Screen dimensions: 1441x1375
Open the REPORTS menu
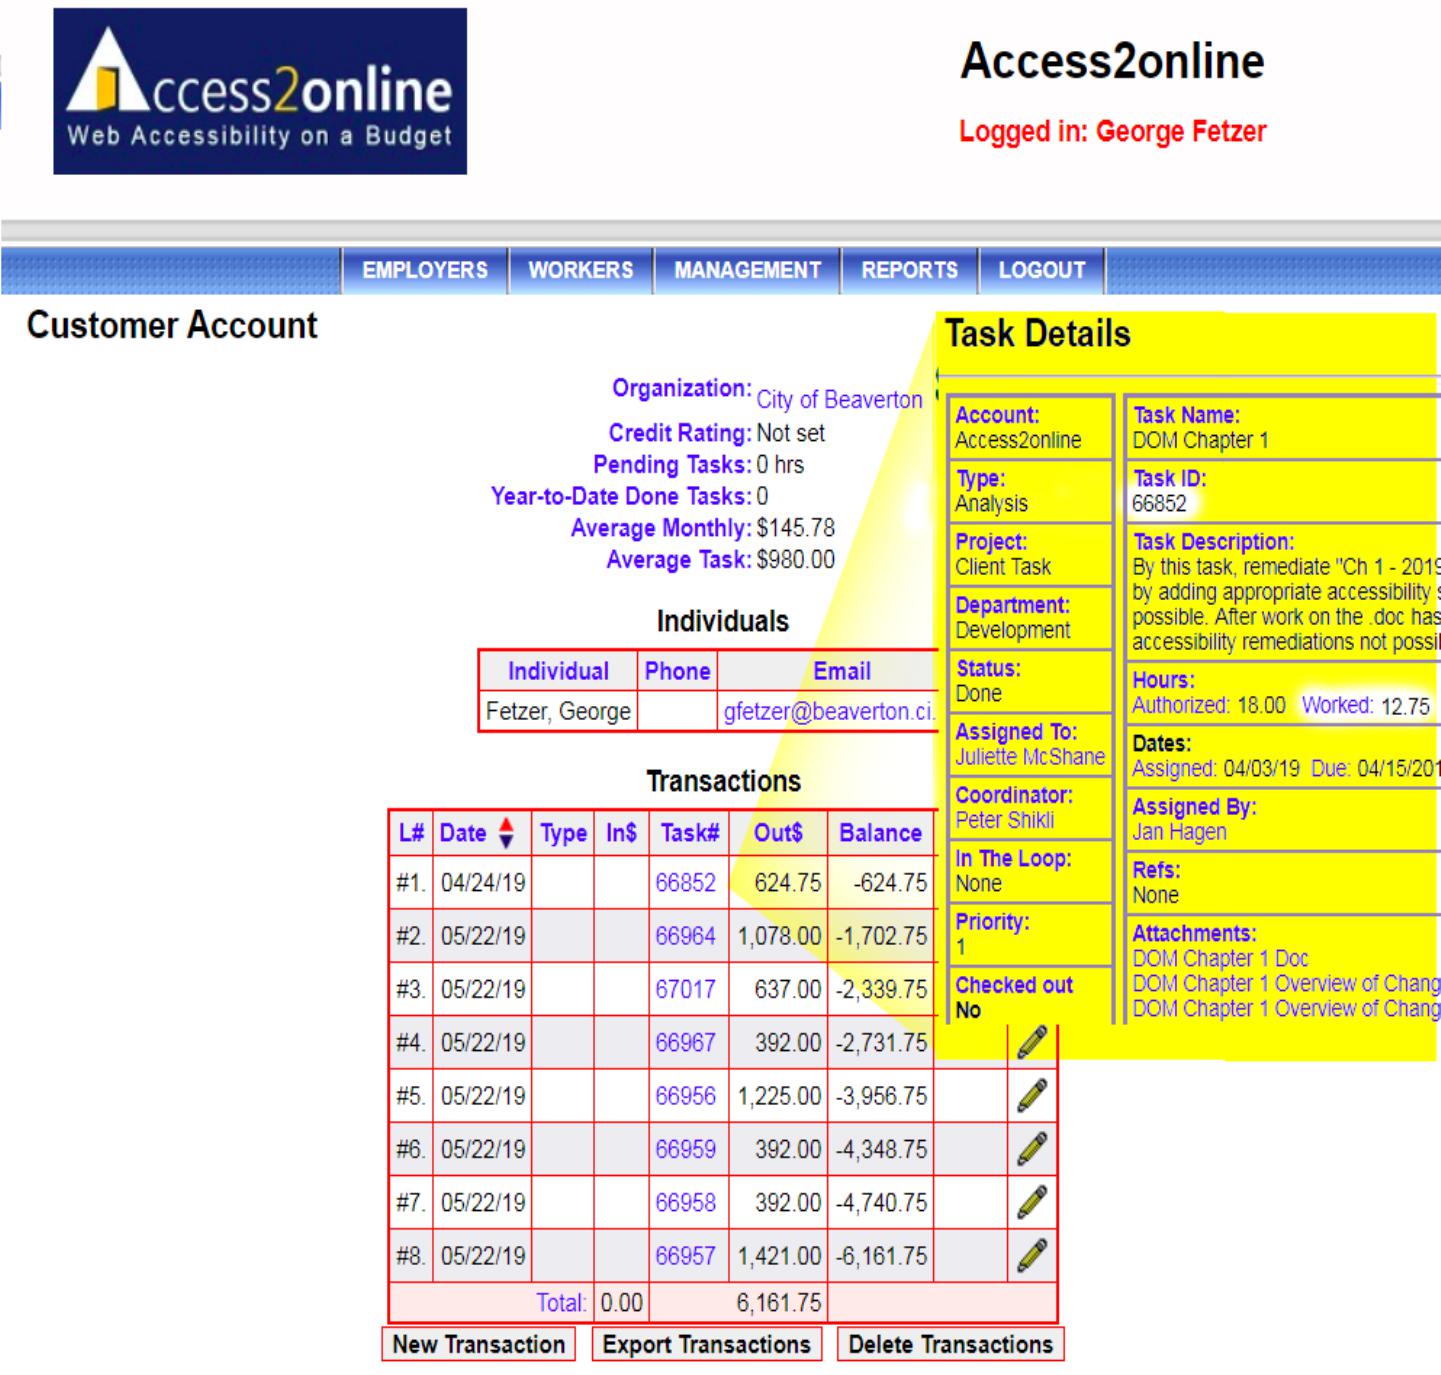tap(910, 270)
